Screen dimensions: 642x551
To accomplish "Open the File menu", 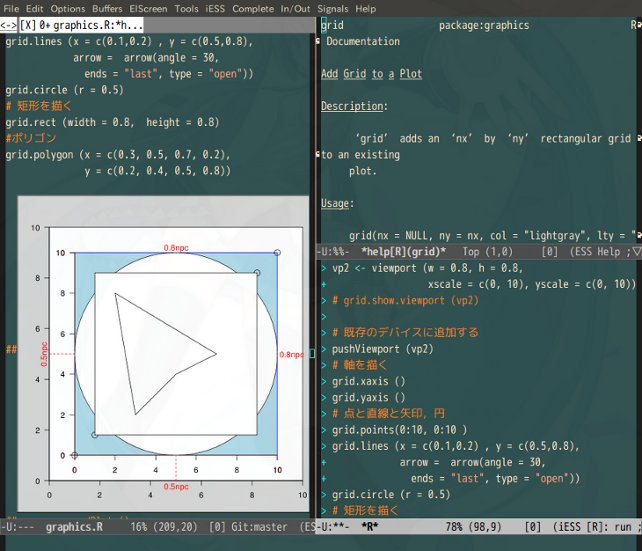I will pos(11,8).
